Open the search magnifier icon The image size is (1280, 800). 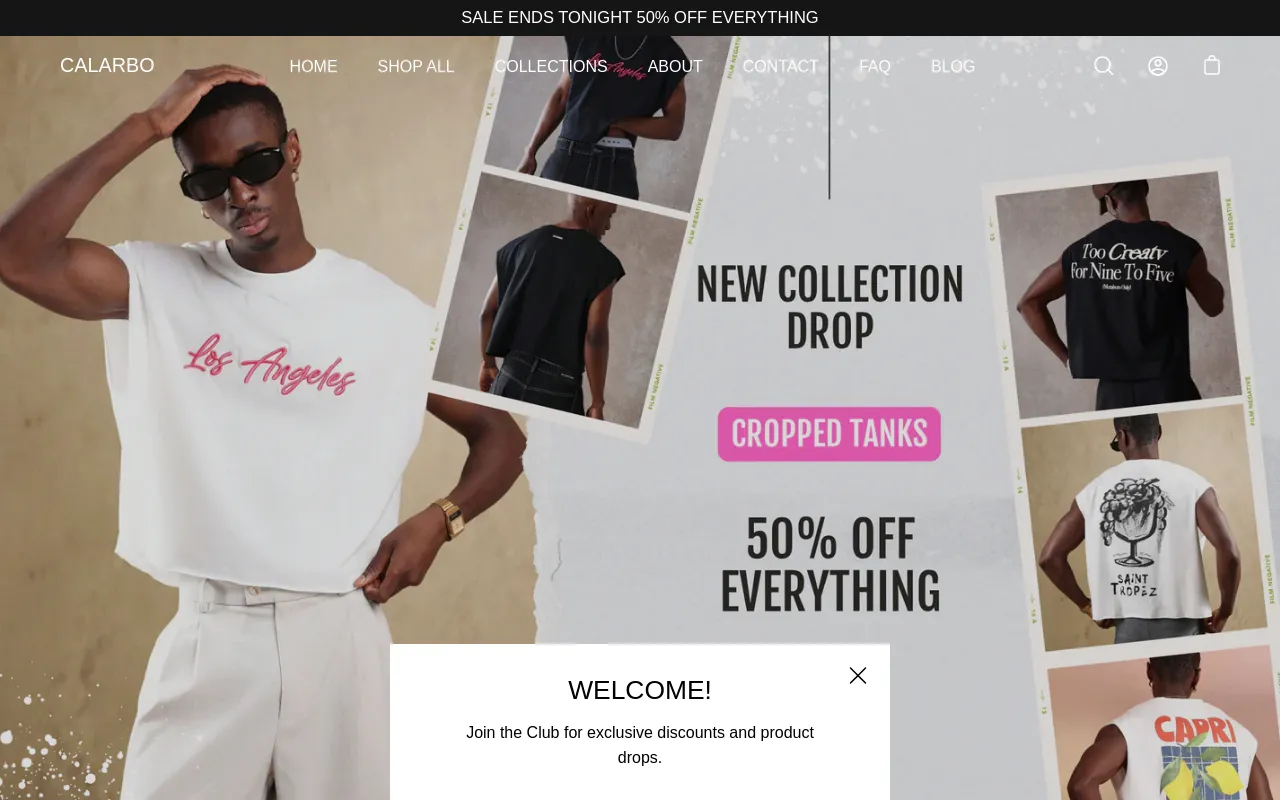(1103, 66)
